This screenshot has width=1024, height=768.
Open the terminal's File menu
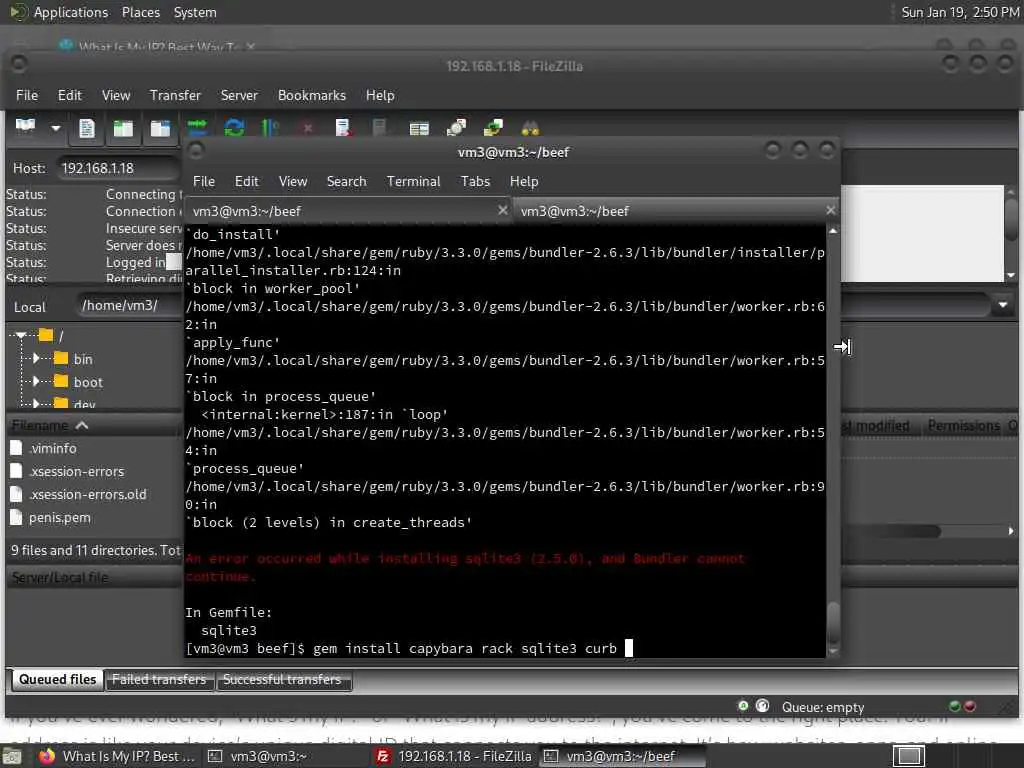[x=204, y=182]
